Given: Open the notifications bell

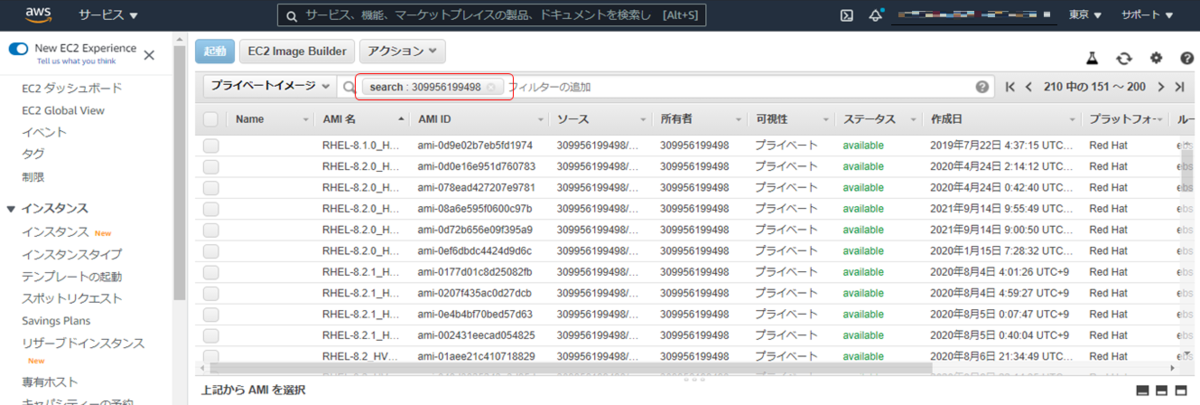Looking at the screenshot, I should tap(876, 15).
